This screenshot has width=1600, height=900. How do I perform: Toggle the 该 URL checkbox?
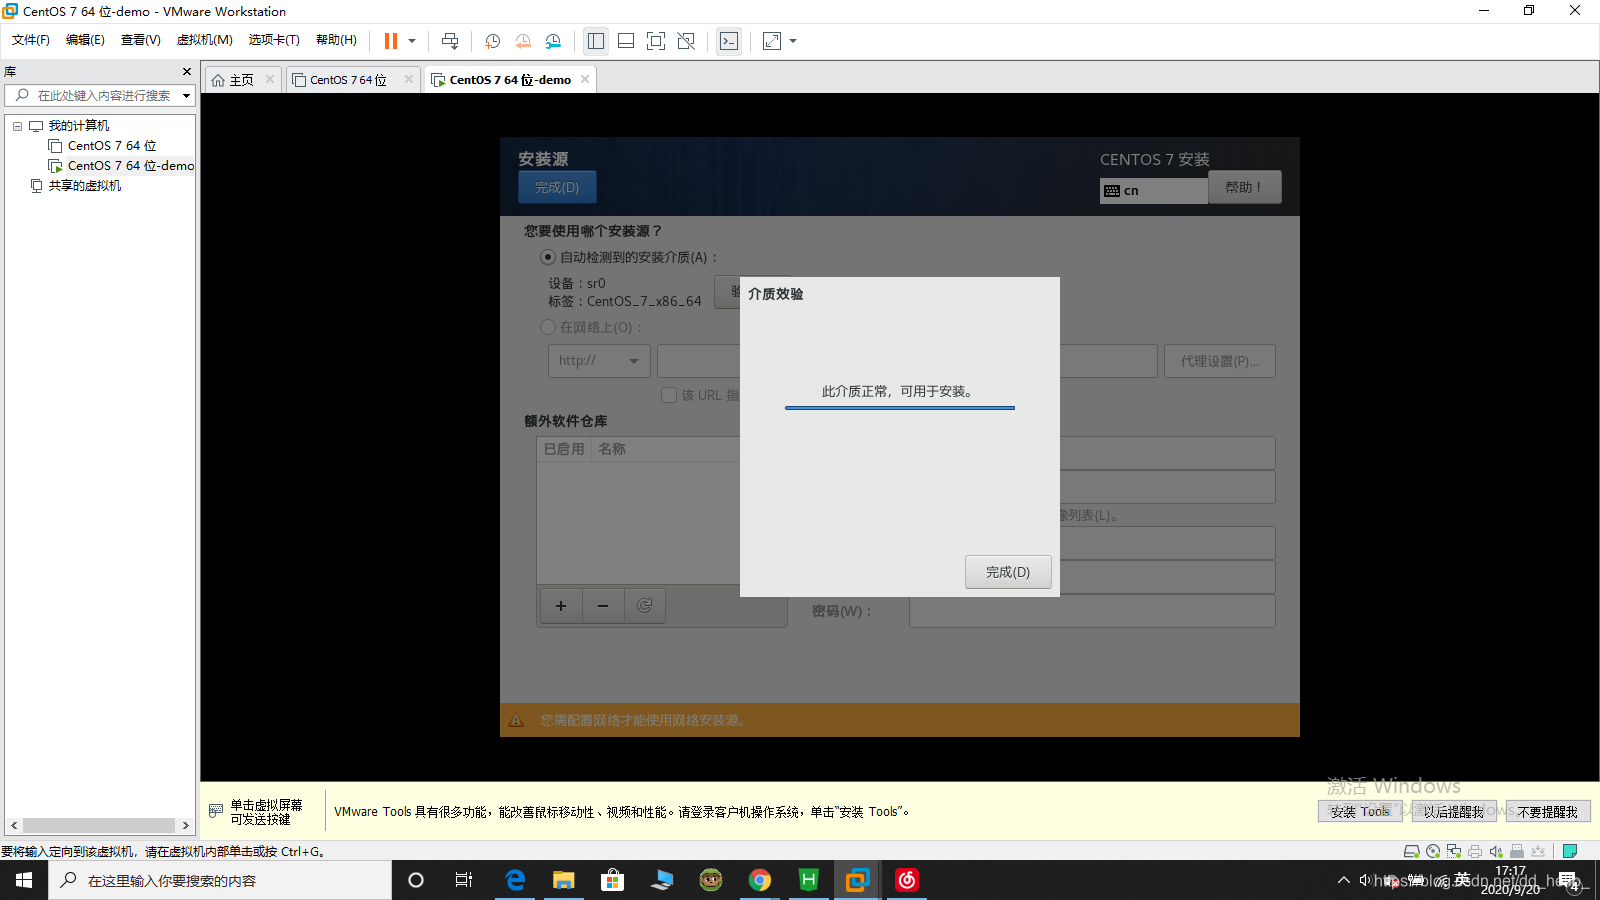pyautogui.click(x=669, y=395)
